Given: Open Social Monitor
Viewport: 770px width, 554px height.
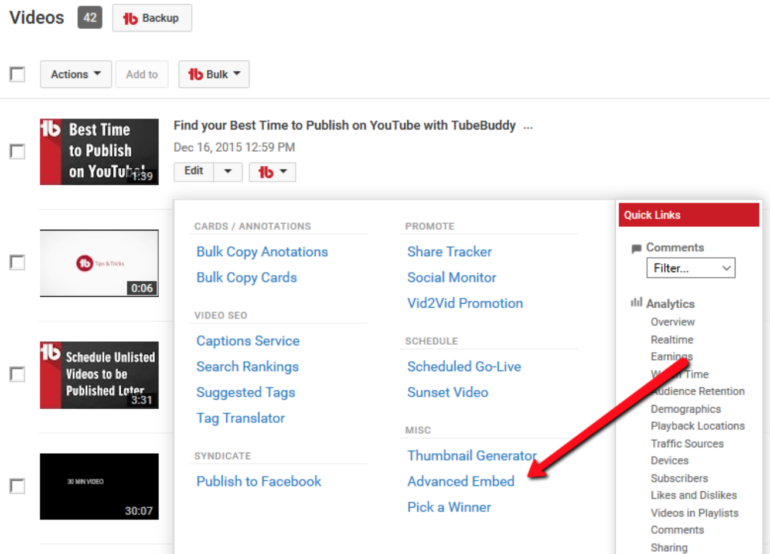Looking at the screenshot, I should click(452, 277).
